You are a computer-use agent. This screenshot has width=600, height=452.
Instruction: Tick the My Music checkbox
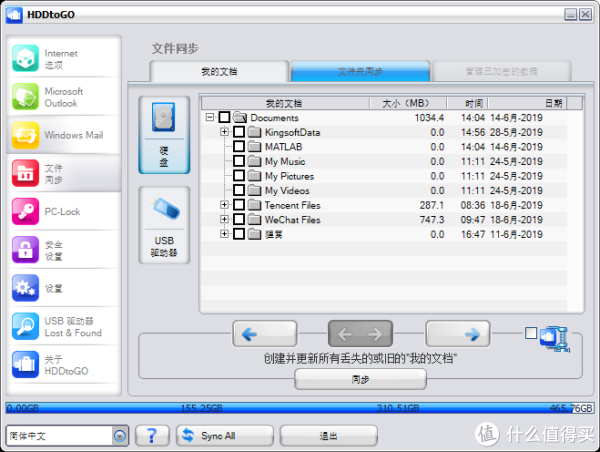click(x=239, y=161)
